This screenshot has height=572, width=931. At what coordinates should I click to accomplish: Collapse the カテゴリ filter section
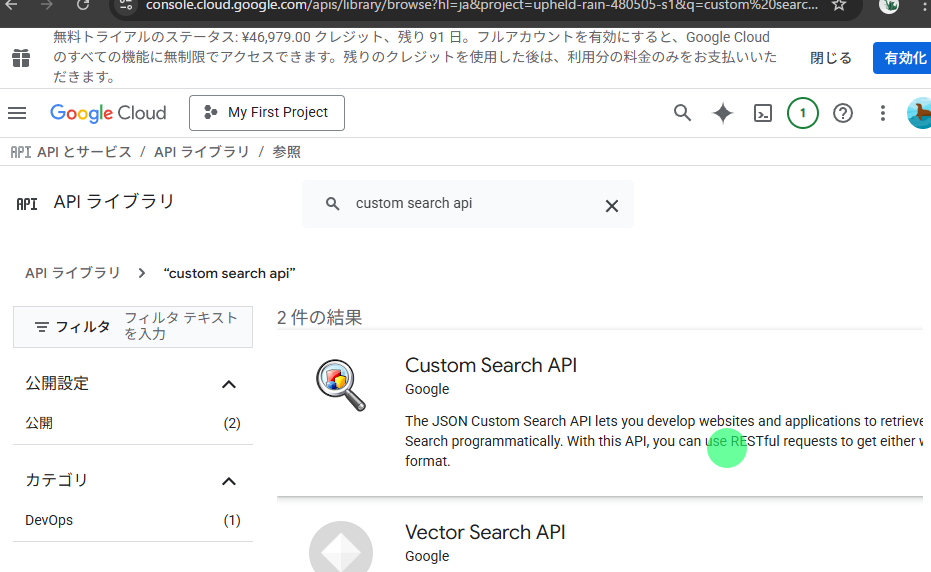228,481
